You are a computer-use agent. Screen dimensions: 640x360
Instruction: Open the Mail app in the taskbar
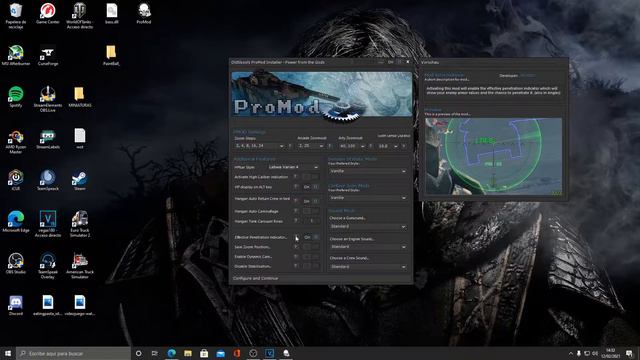(220, 353)
